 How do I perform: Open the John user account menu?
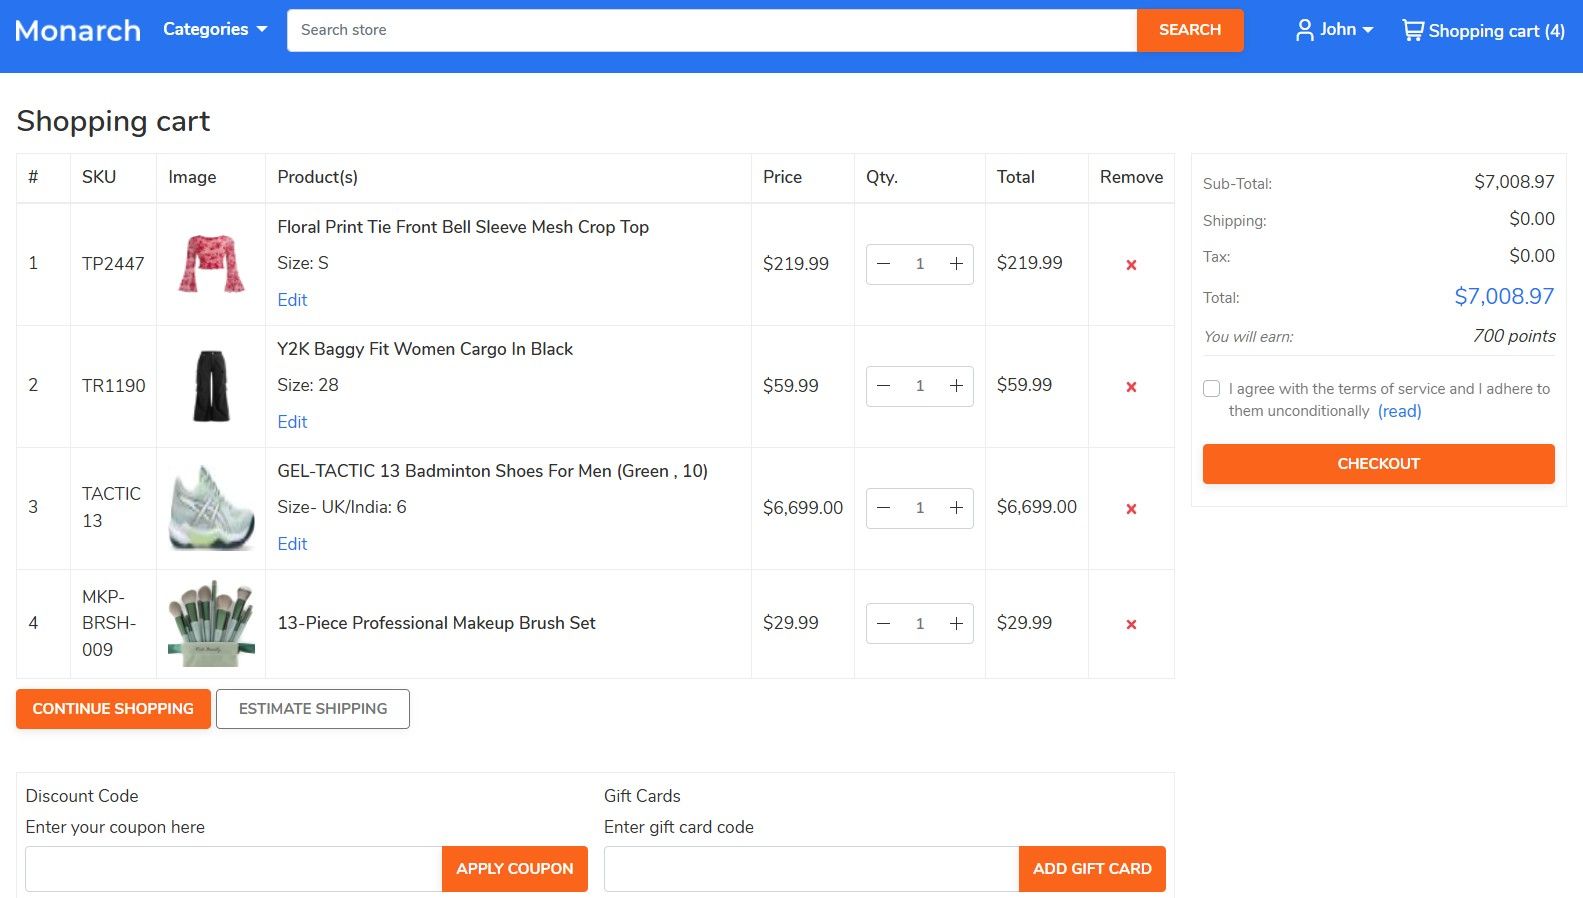1335,30
